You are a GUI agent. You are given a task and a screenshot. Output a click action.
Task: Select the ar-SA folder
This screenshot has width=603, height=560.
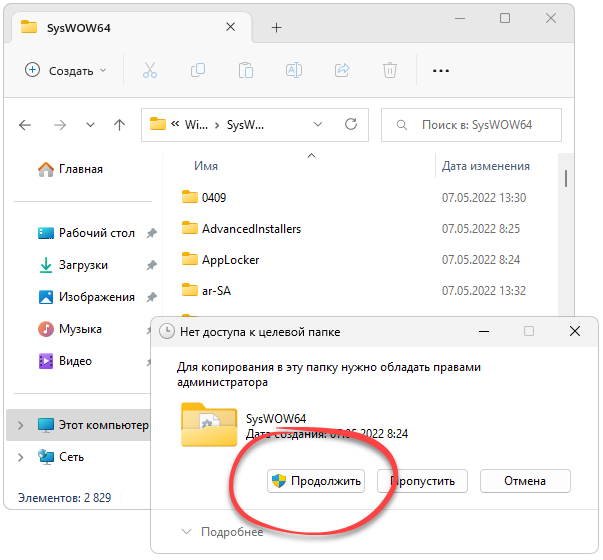[x=206, y=291]
